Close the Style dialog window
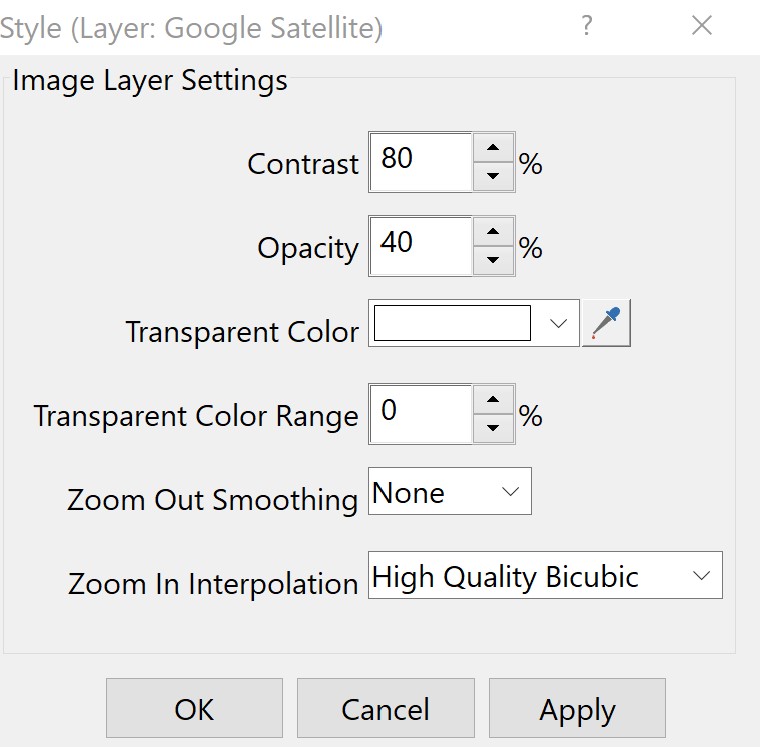Image resolution: width=760 pixels, height=747 pixels. (x=702, y=27)
